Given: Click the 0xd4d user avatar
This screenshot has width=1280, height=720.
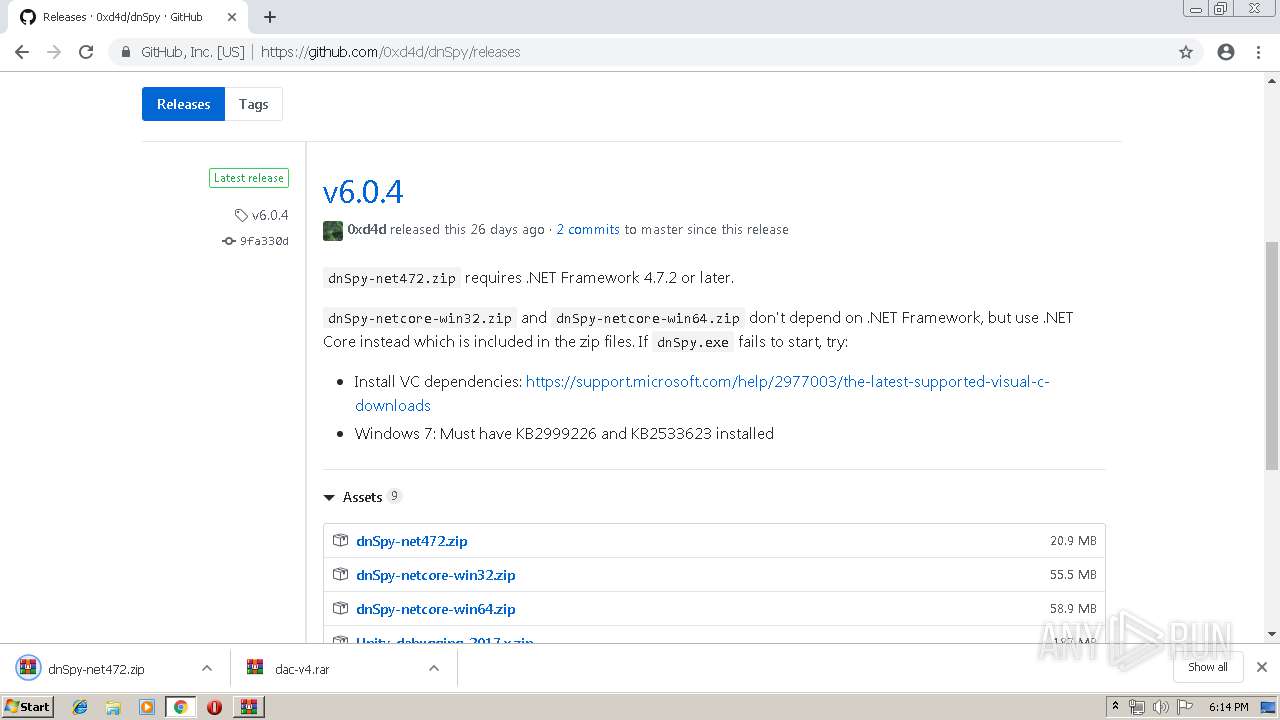Looking at the screenshot, I should coord(333,230).
